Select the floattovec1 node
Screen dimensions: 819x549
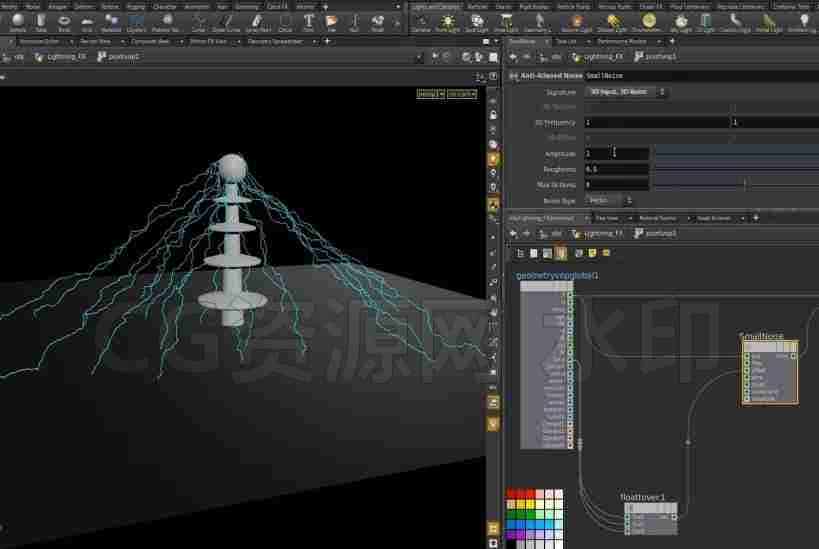click(x=651, y=519)
